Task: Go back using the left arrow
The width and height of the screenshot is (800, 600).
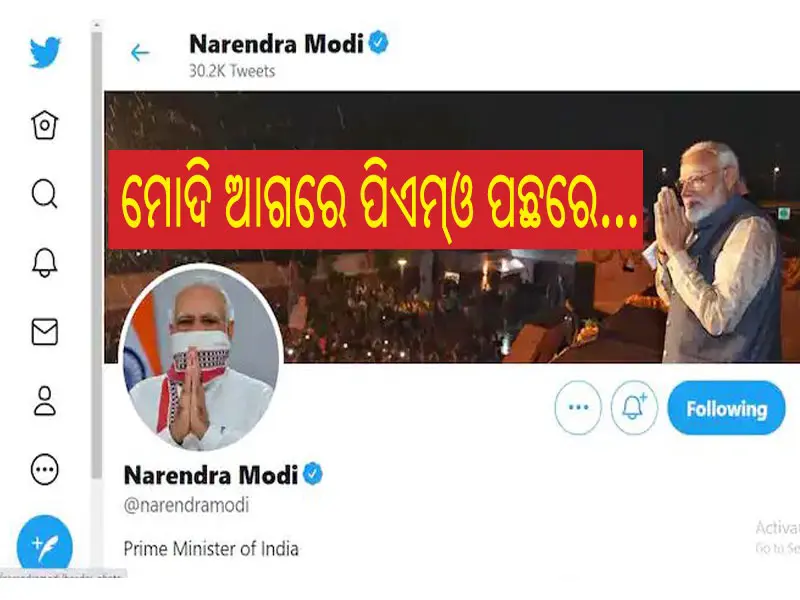Action: pyautogui.click(x=140, y=53)
